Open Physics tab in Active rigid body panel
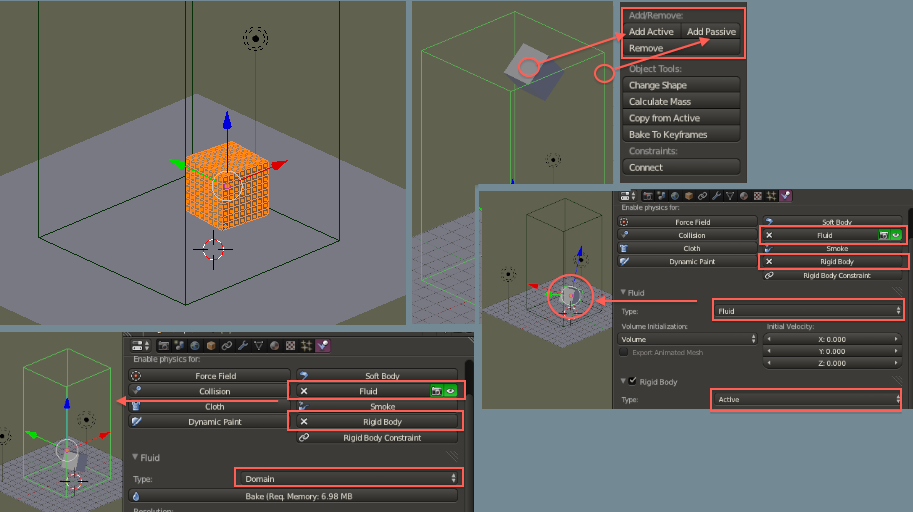 tap(785, 196)
